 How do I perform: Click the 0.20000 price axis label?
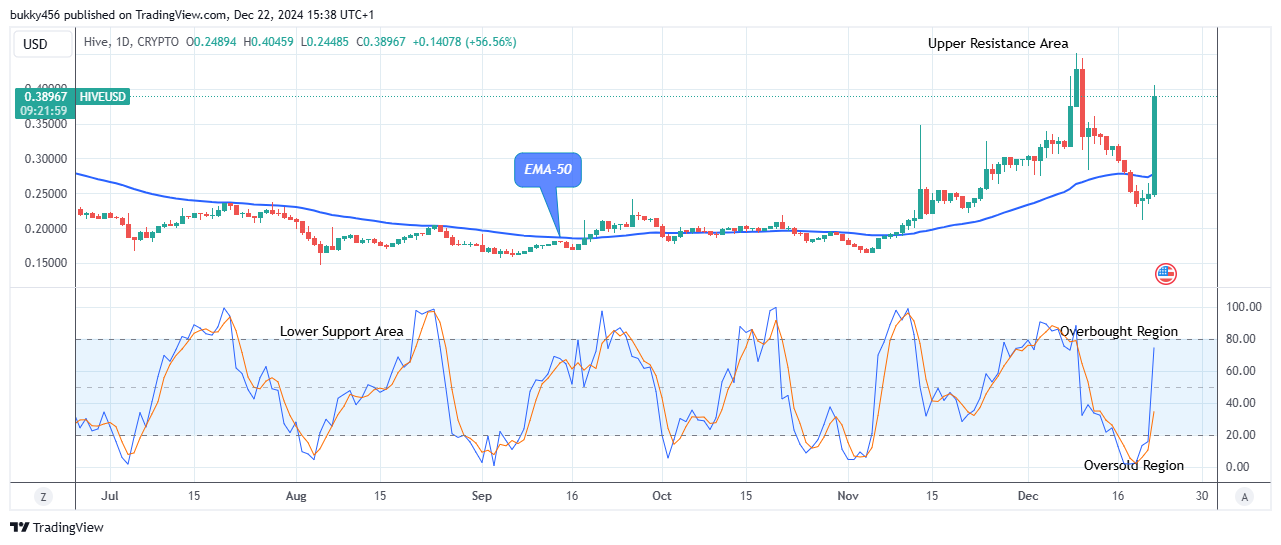[46, 229]
